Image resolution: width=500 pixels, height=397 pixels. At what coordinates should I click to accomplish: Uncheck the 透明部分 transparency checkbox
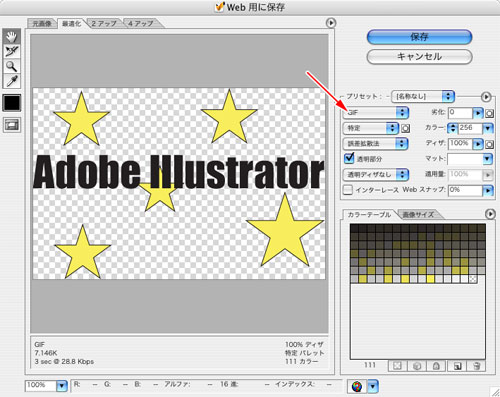pos(349,158)
